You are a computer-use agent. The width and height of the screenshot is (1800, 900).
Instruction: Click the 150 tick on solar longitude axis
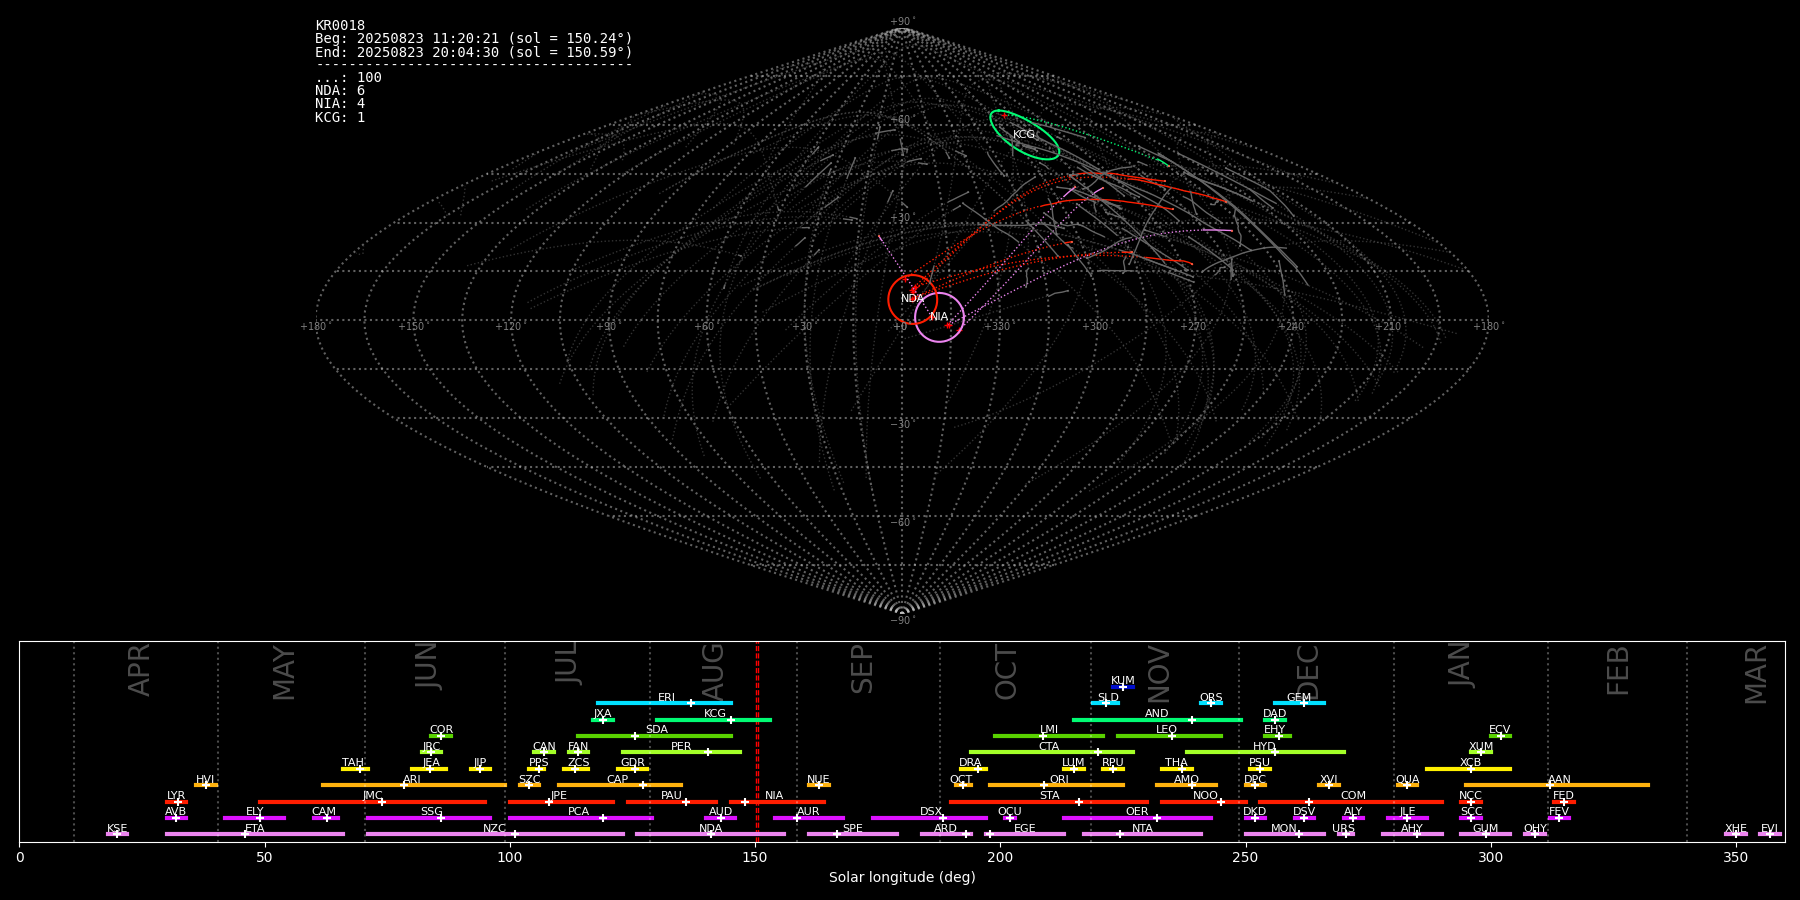(755, 857)
